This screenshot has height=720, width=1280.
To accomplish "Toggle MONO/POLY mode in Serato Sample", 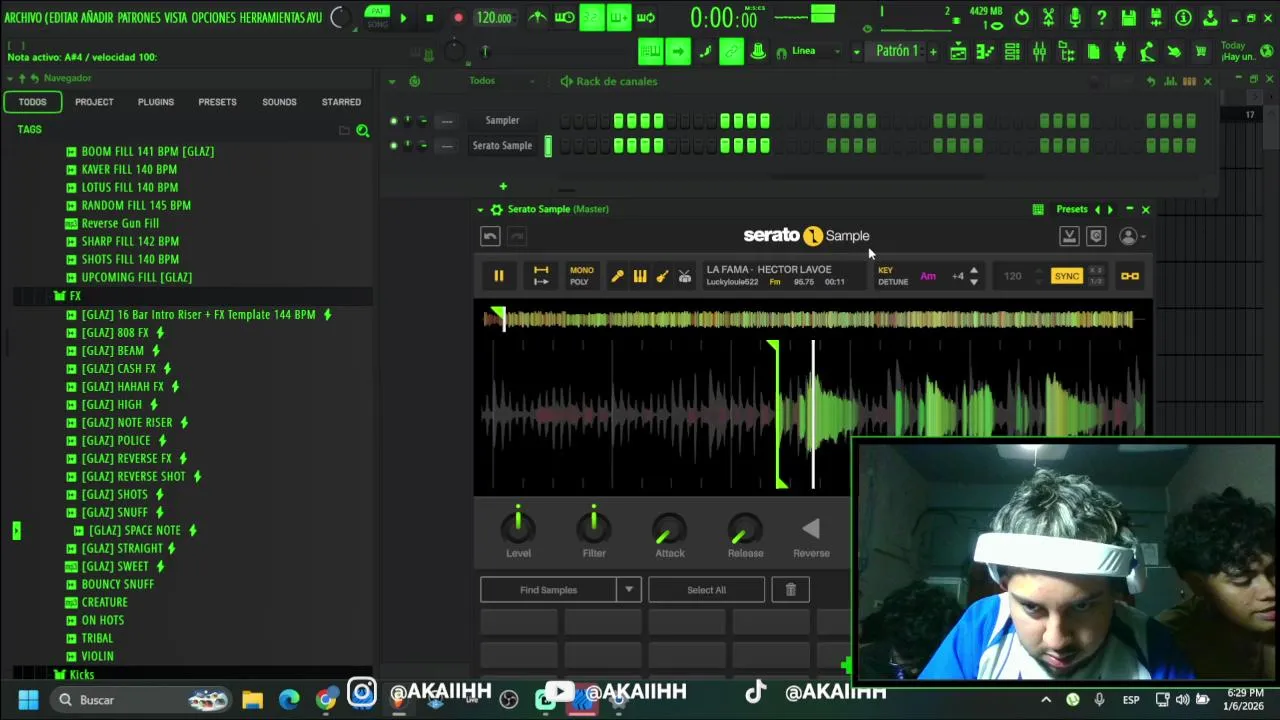I will (581, 276).
